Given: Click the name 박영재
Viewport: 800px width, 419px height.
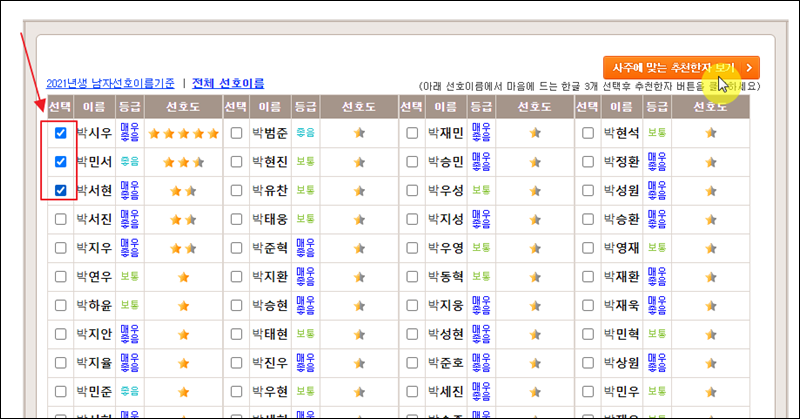Looking at the screenshot, I should [621, 248].
